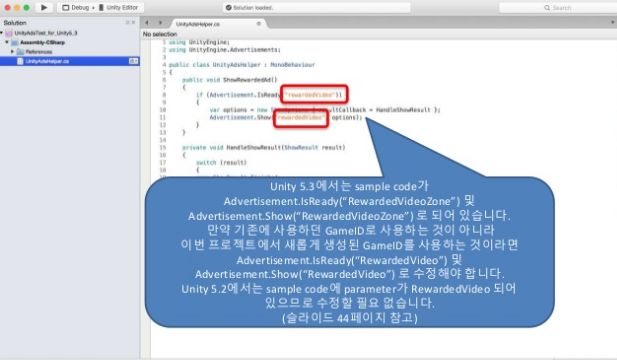Viewport: 617px width, 360px height.
Task: Close the Solution pad
Action: pyautogui.click(x=133, y=23)
